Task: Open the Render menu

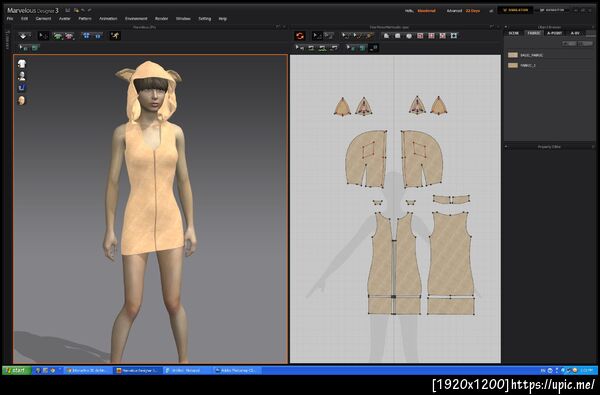Action: [161, 18]
